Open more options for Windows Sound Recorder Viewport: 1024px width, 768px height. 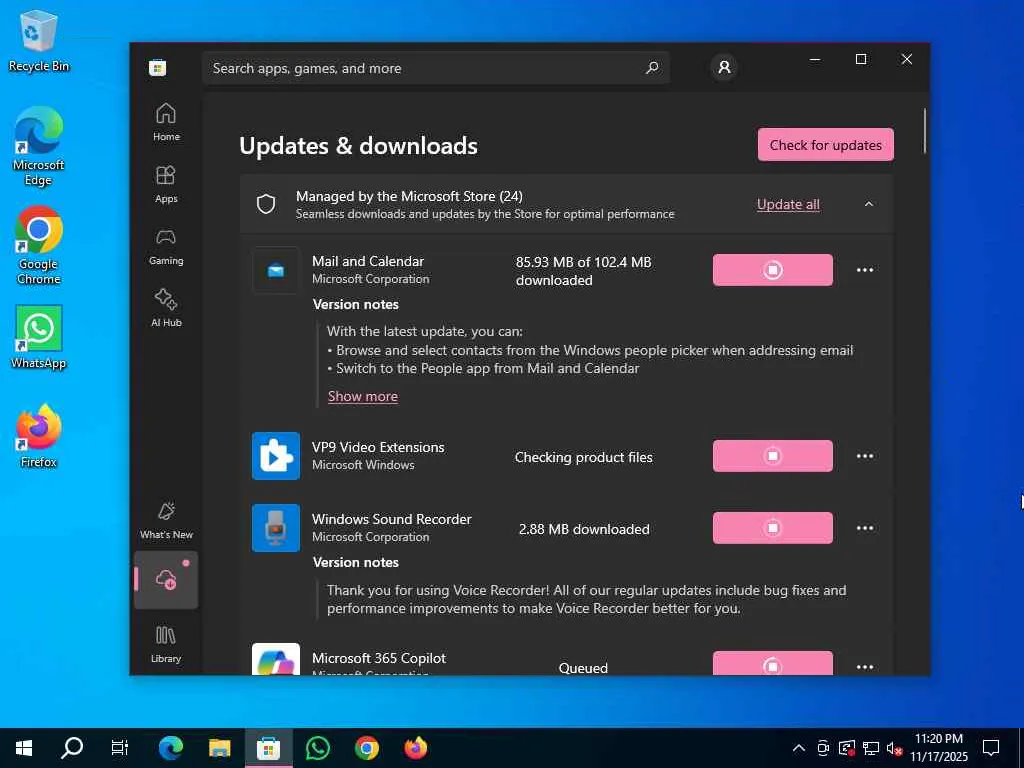tap(865, 528)
